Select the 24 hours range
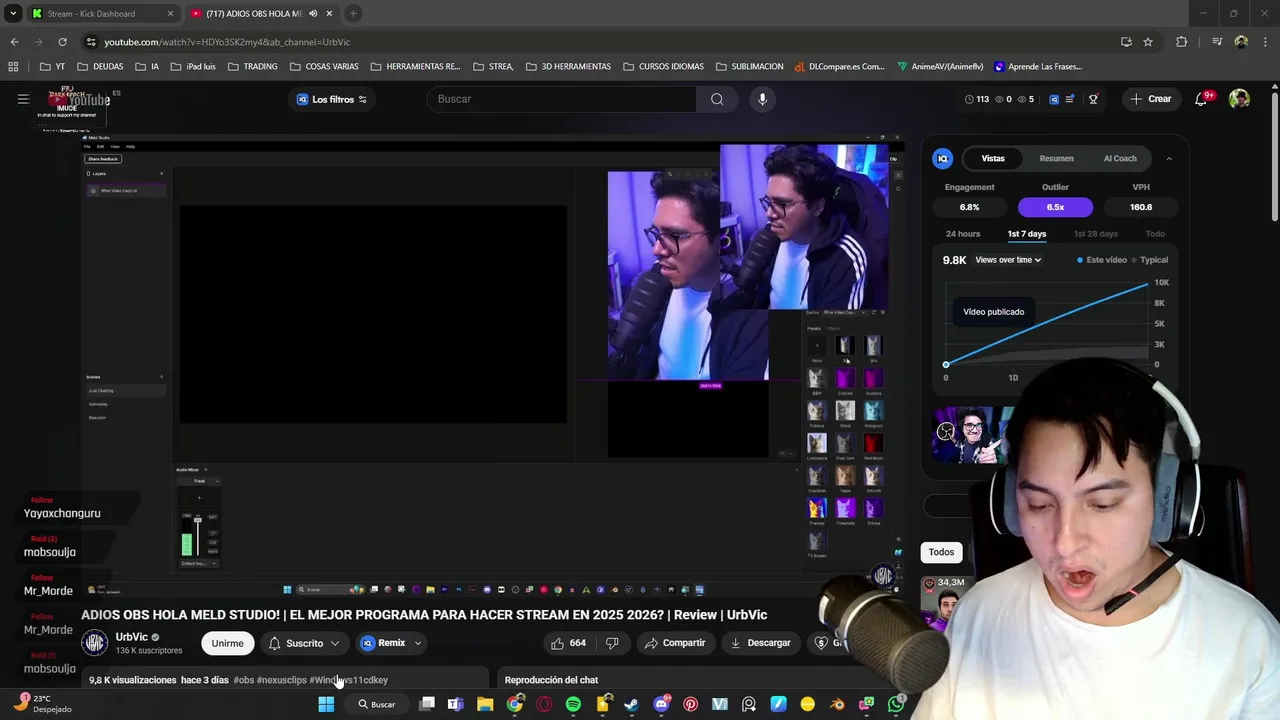1280x720 pixels. [x=963, y=234]
